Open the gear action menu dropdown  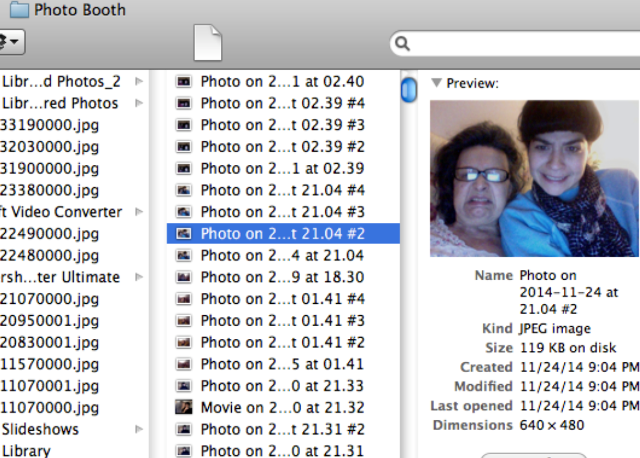click(x=10, y=42)
